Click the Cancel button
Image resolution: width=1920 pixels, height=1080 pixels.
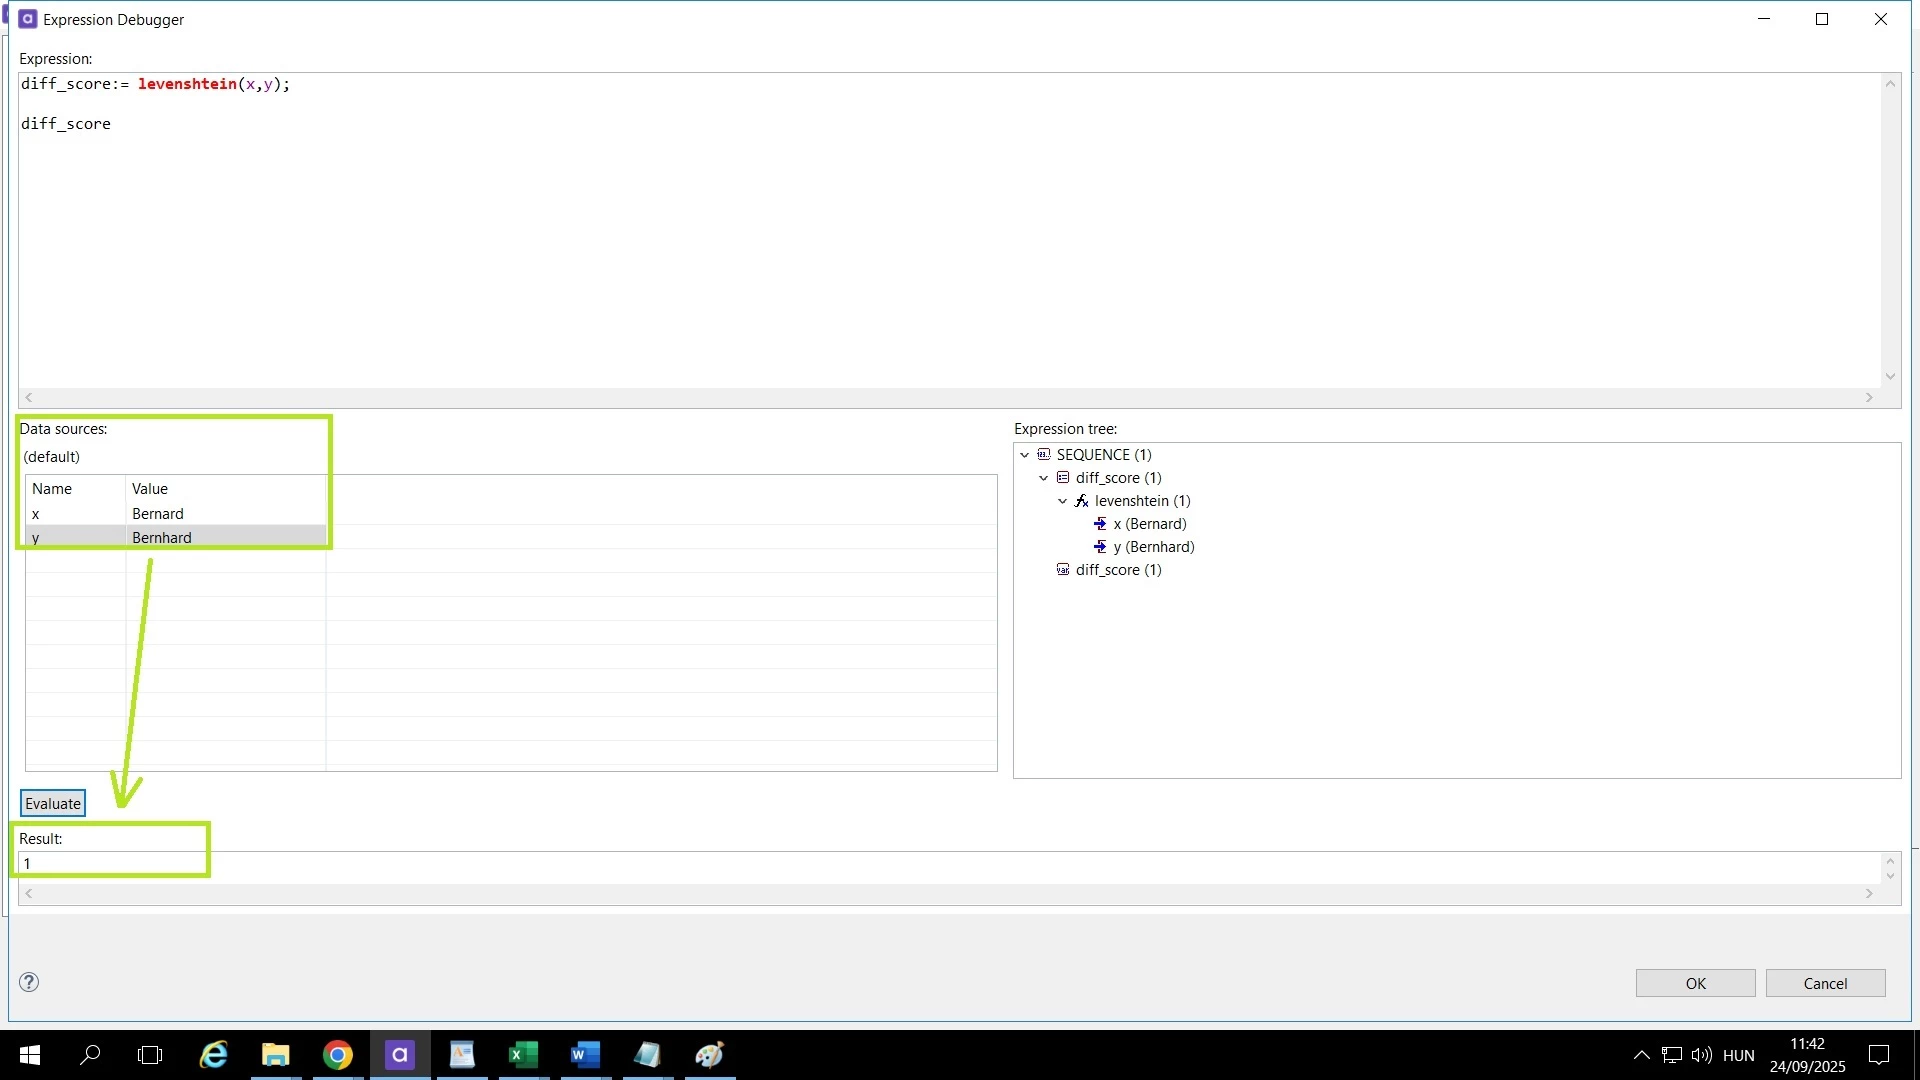(x=1825, y=983)
